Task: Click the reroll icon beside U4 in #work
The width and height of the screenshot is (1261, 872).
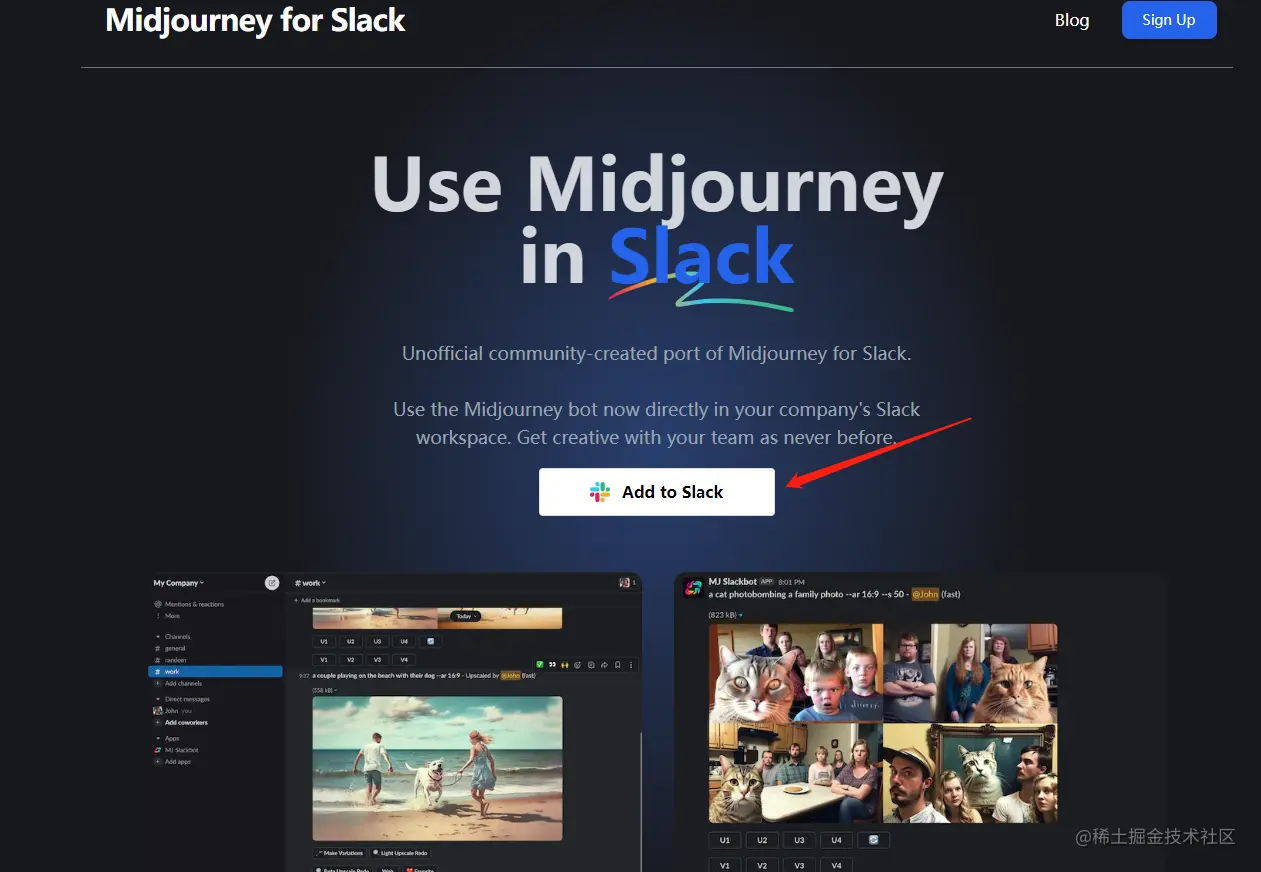Action: point(431,641)
